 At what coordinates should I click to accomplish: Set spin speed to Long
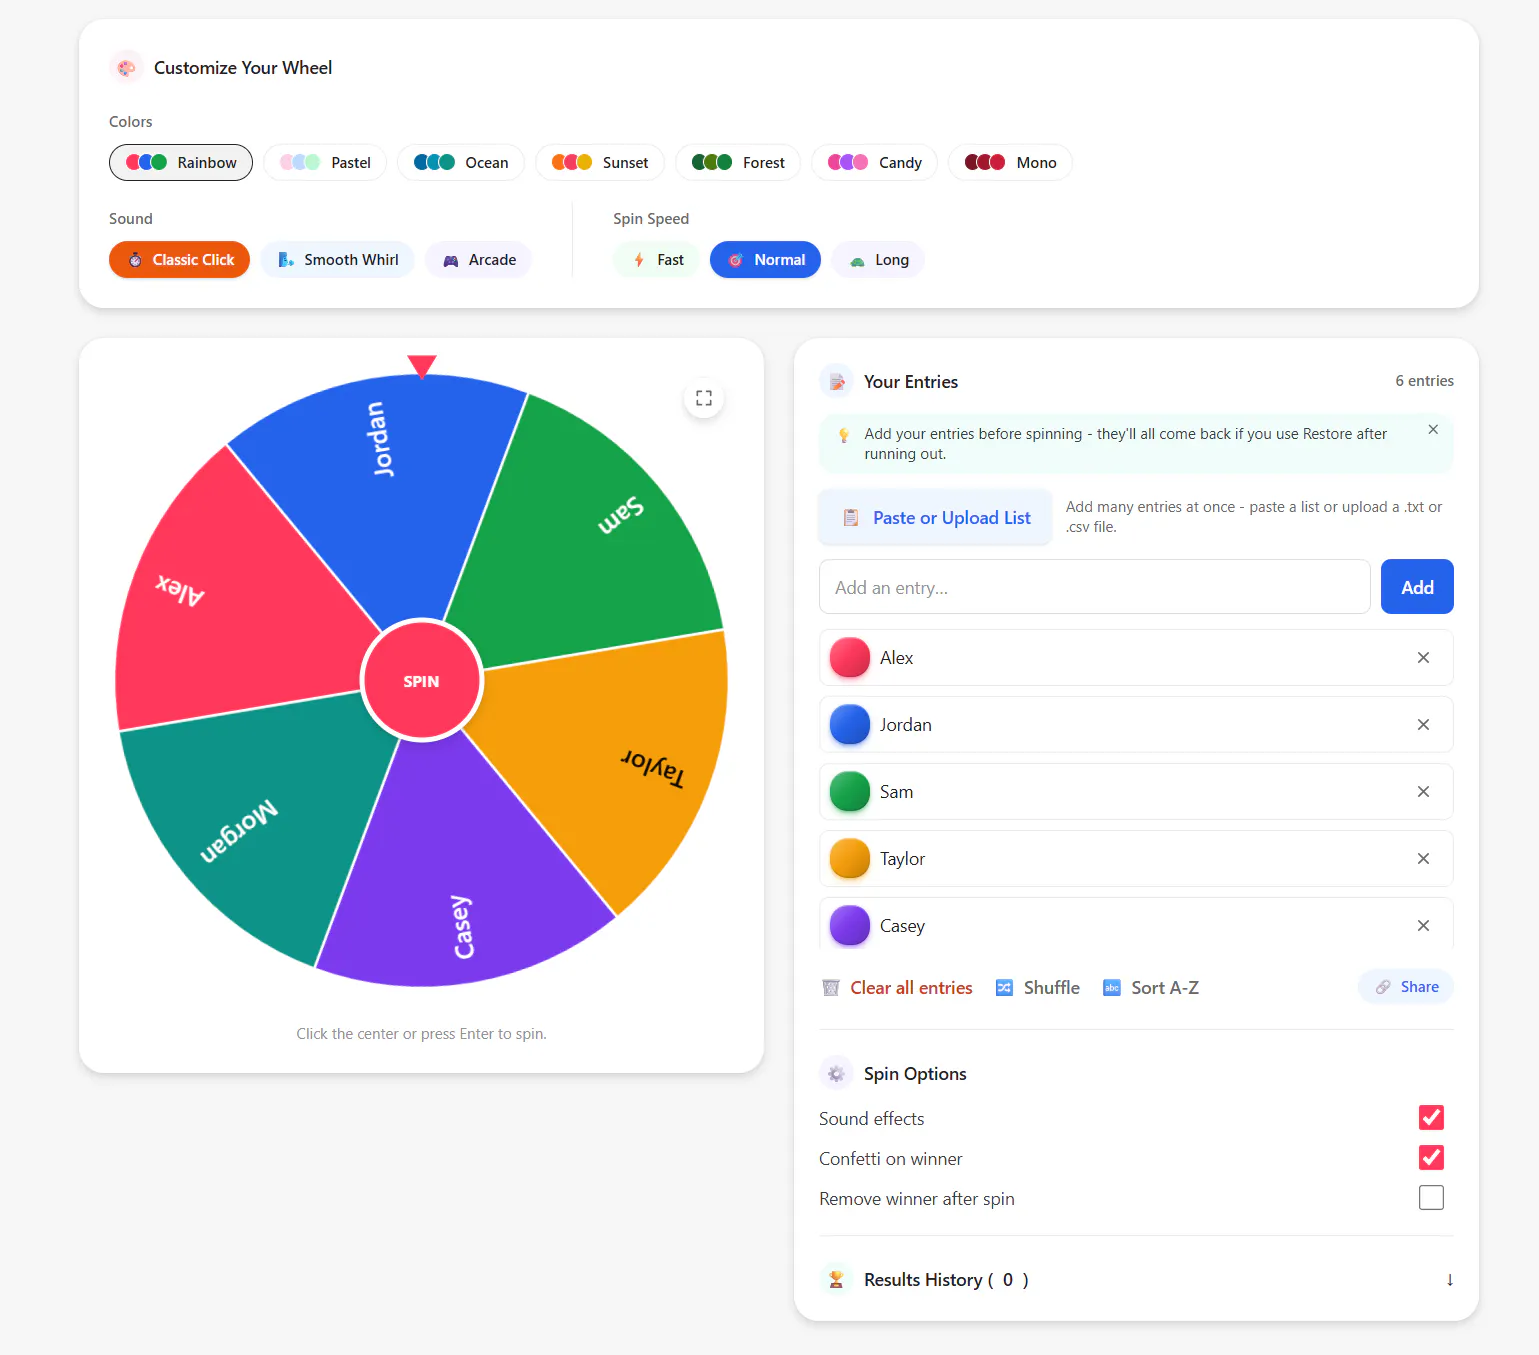pyautogui.click(x=878, y=260)
